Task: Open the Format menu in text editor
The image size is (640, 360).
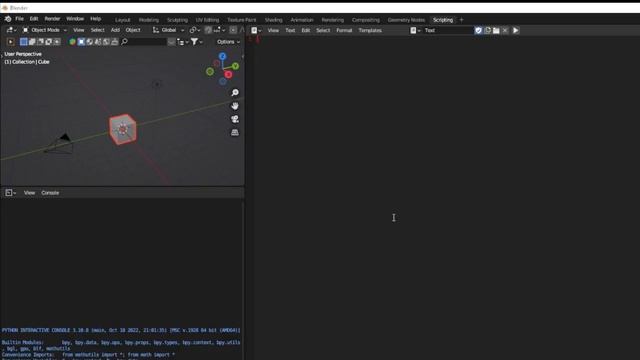Action: [x=344, y=30]
